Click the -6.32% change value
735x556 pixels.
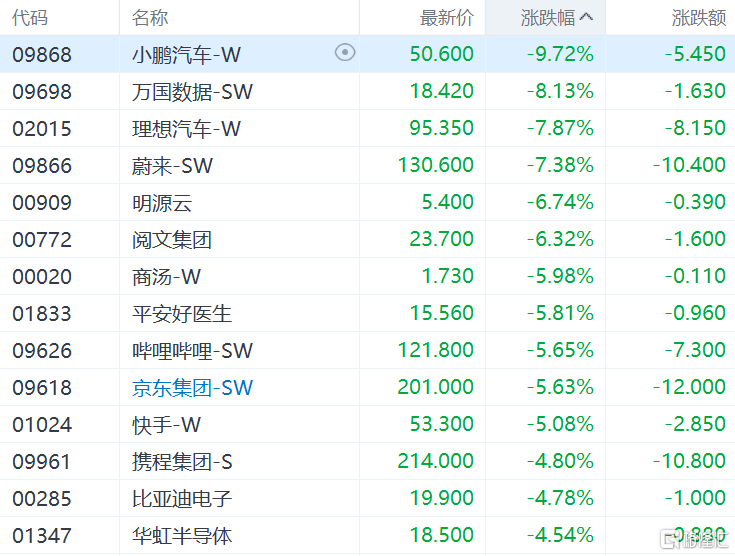[x=561, y=239]
